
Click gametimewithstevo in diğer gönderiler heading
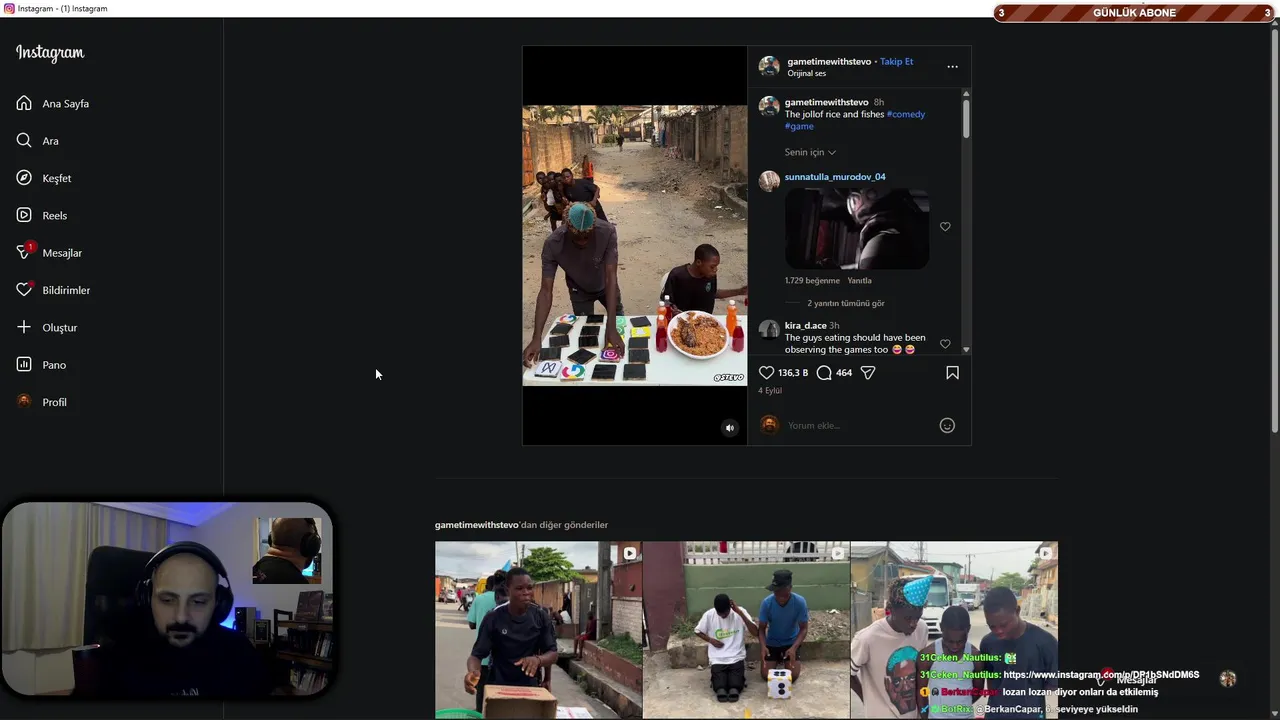click(x=476, y=525)
